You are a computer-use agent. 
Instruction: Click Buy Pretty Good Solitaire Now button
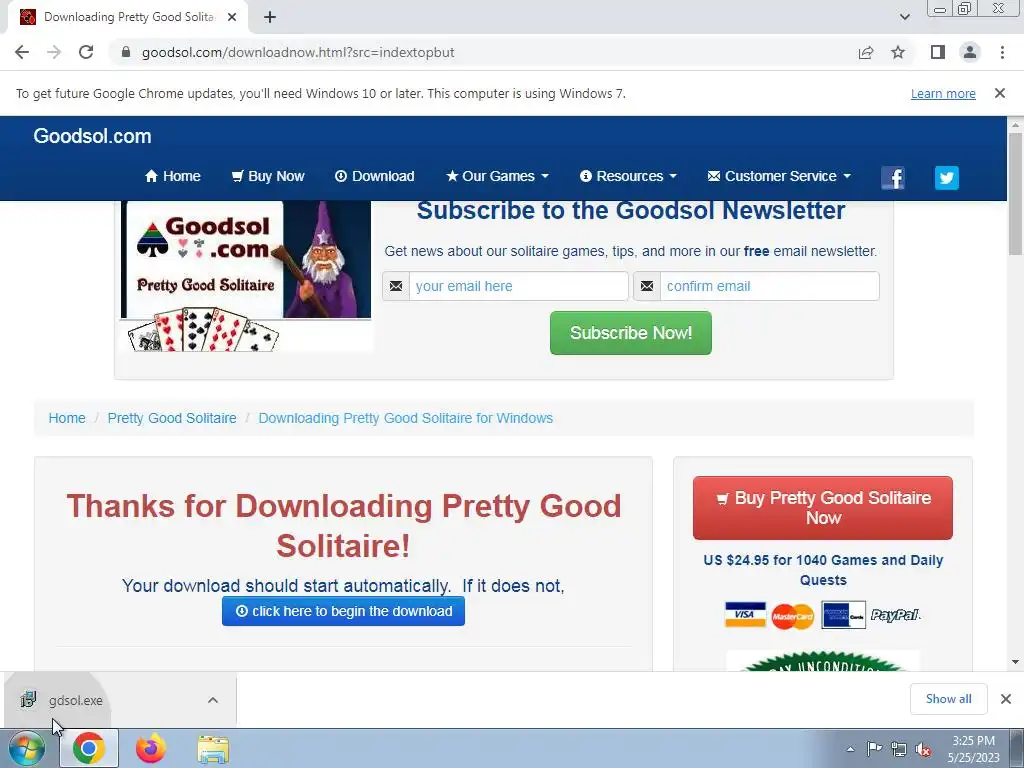tap(822, 508)
